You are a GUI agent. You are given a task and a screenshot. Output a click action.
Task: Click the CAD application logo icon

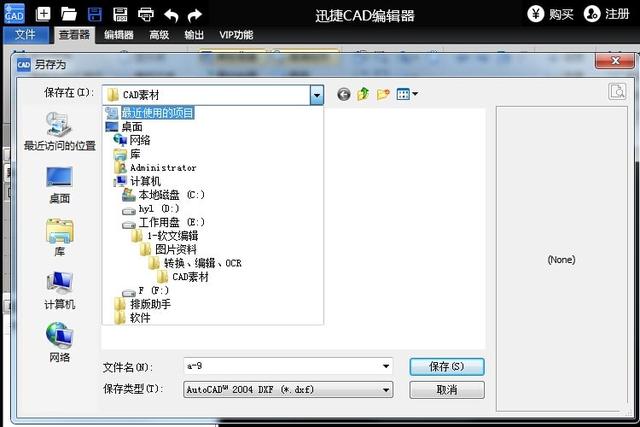14,14
